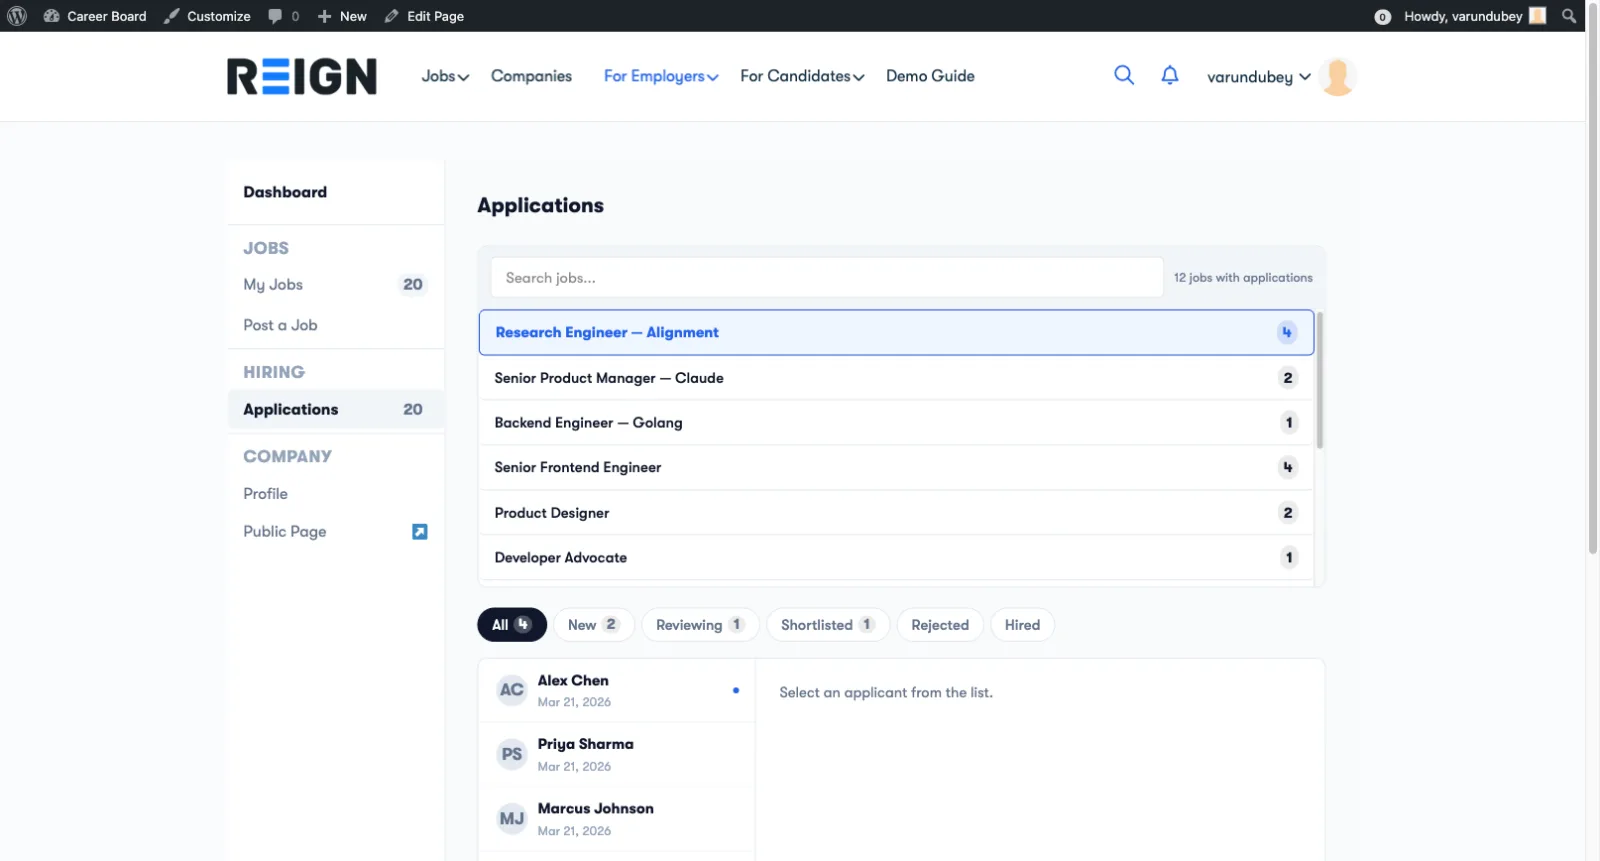This screenshot has width=1600, height=861.
Task: Open applicant Priya Sharma
Action: coord(617,754)
